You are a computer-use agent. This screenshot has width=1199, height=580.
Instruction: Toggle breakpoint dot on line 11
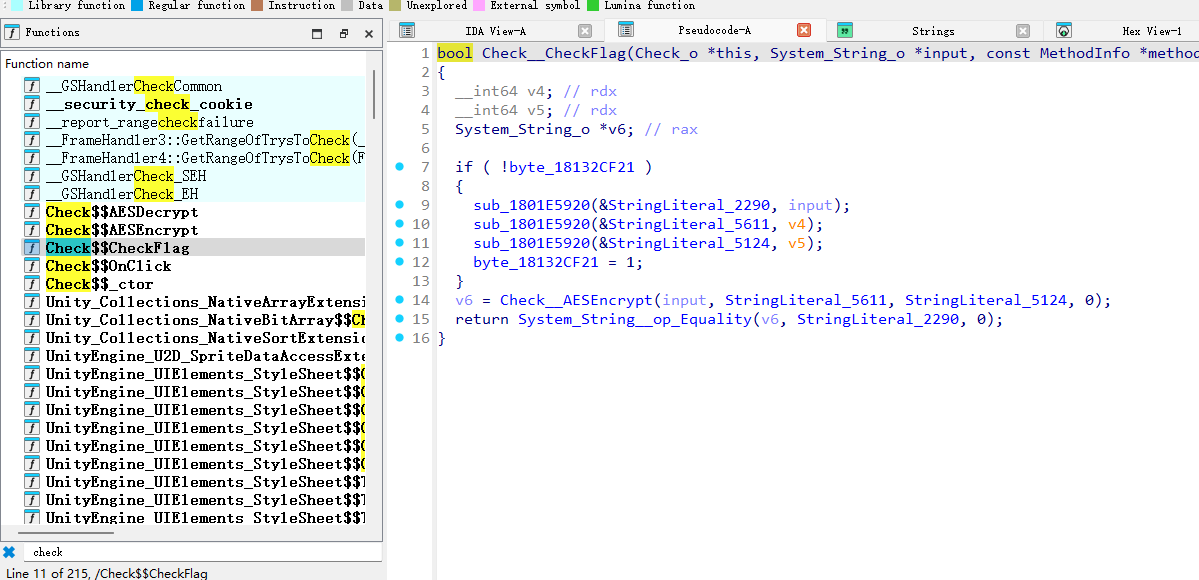[x=399, y=243]
